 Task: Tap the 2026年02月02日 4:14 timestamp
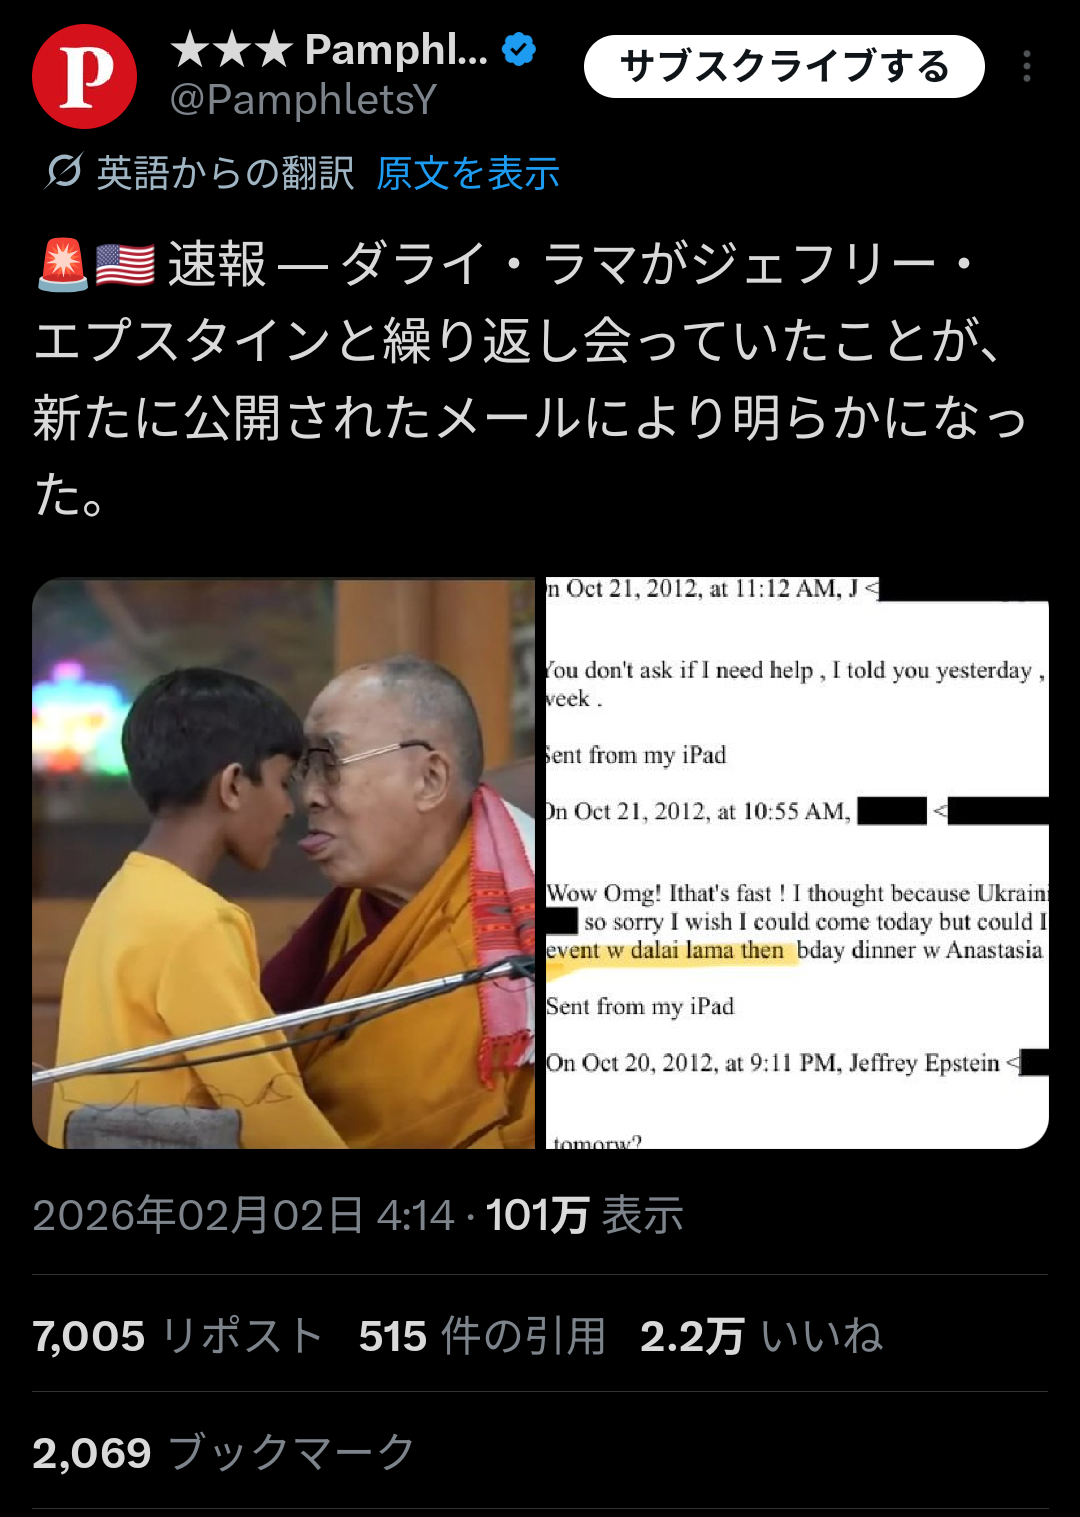coord(243,1215)
